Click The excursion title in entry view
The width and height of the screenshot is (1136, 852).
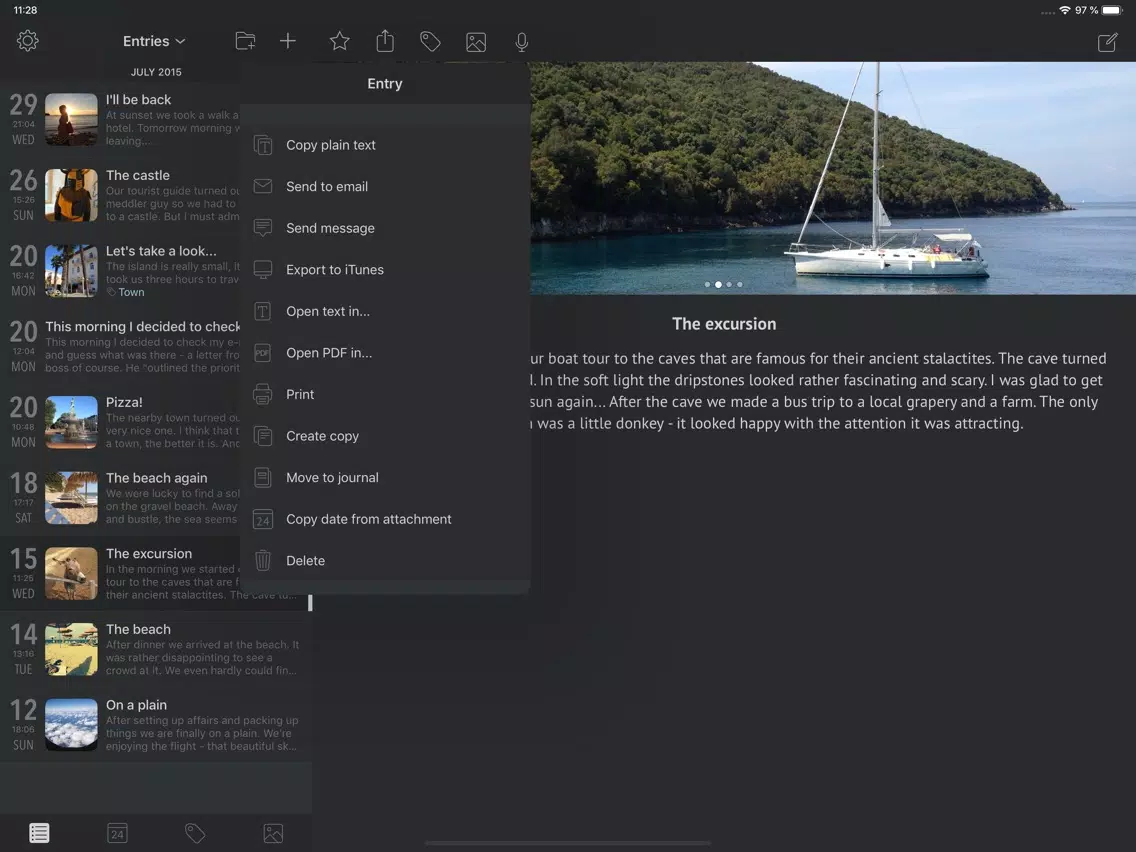[x=724, y=324]
